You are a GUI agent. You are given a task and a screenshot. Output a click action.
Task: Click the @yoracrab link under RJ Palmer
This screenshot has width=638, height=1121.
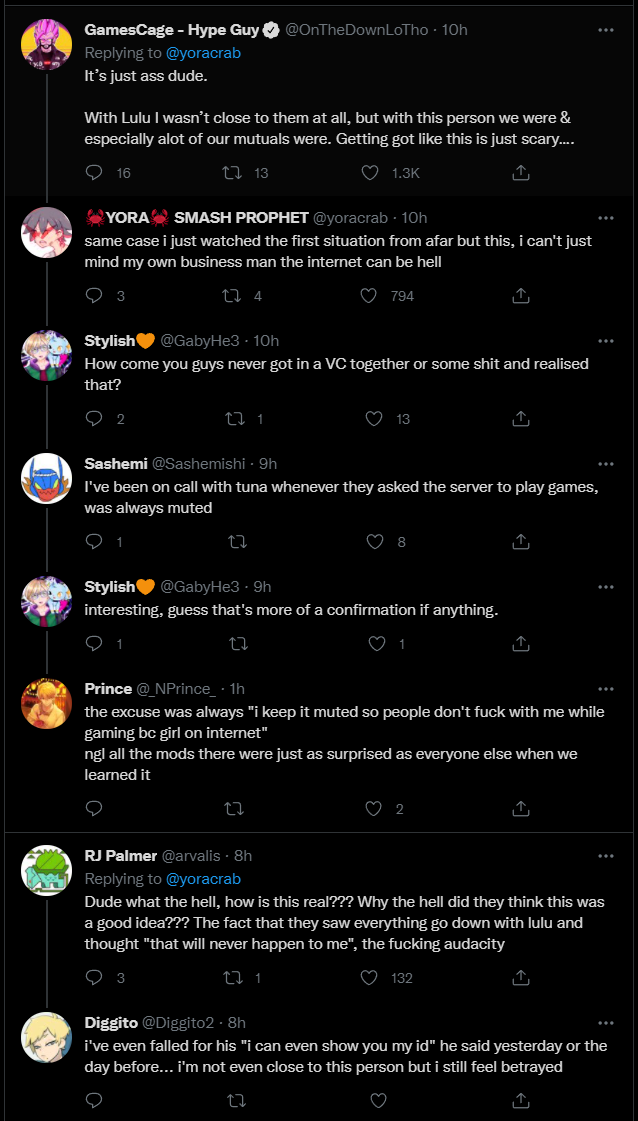203,879
